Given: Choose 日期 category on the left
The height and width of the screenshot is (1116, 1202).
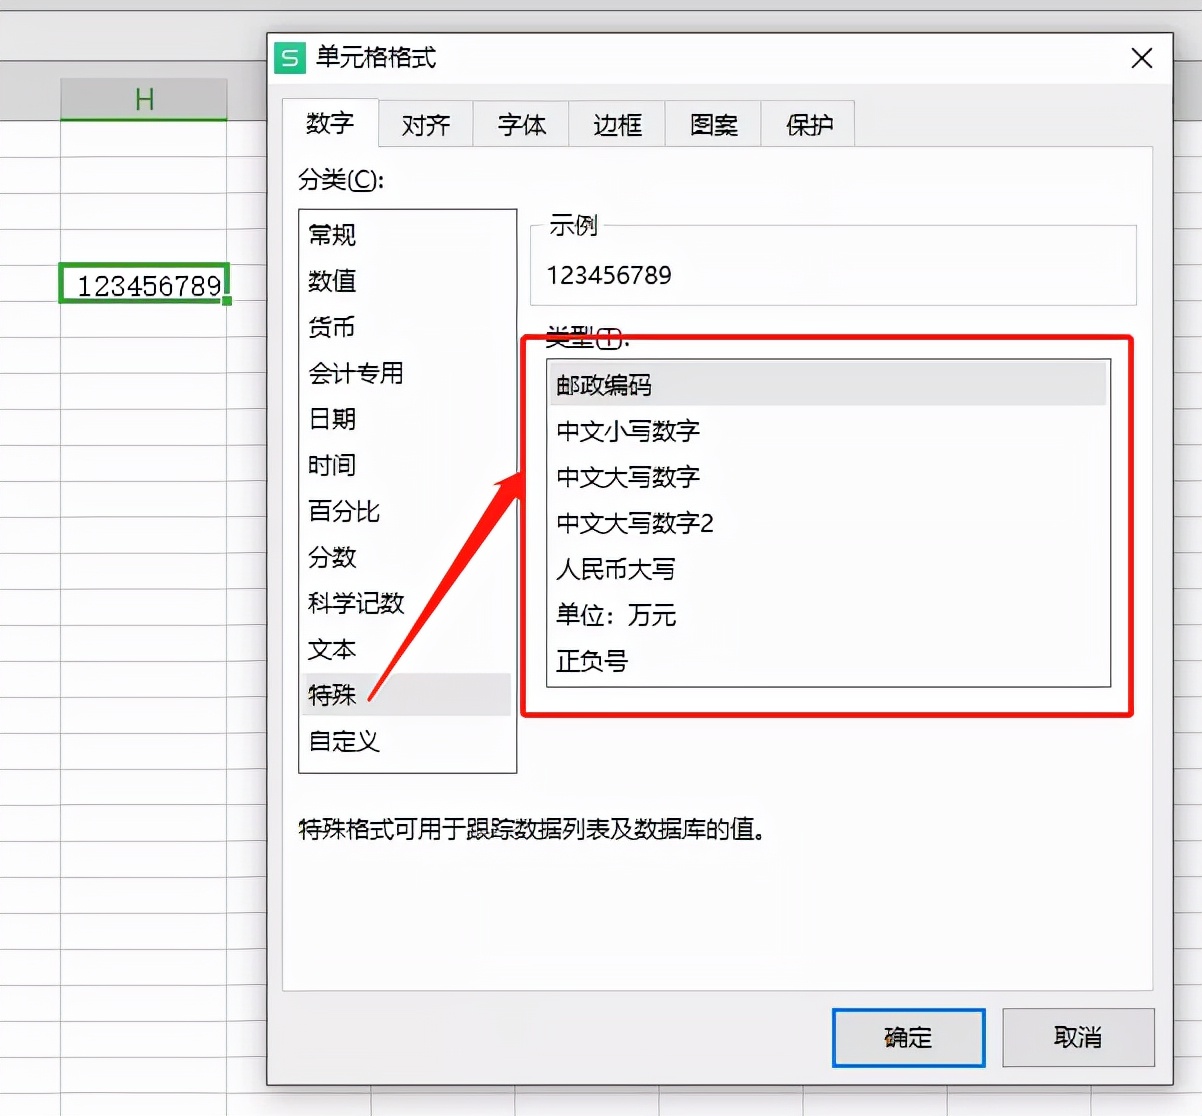Looking at the screenshot, I should [x=332, y=420].
